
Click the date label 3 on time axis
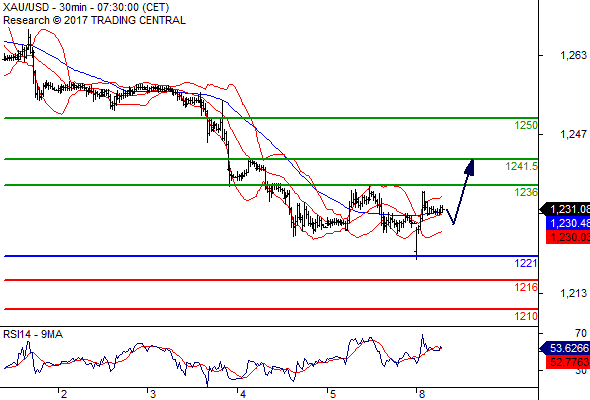click(x=152, y=394)
